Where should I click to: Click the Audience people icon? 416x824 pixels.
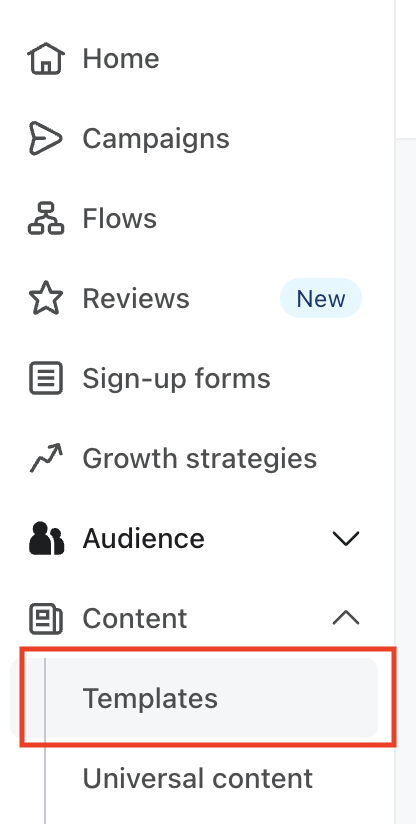[46, 538]
